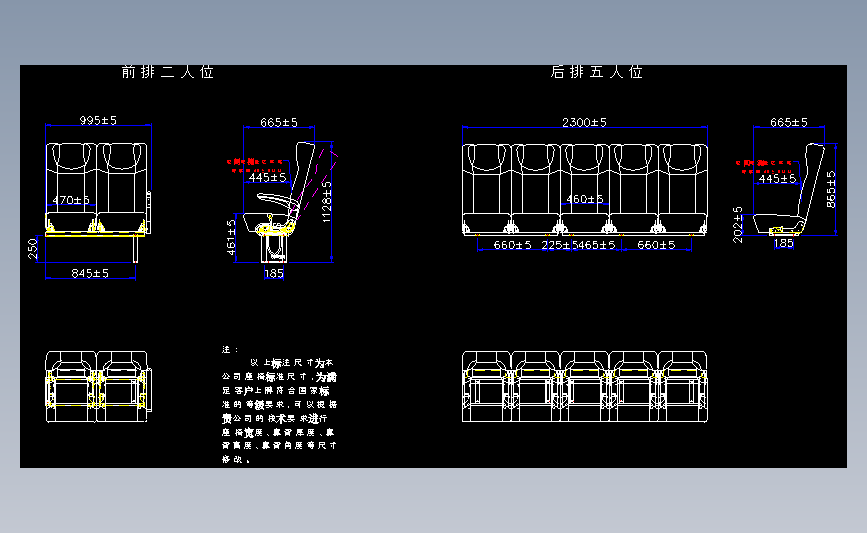This screenshot has height=533, width=867.
Task: Click the 660±5 right of 465±5
Action: pyautogui.click(x=656, y=245)
